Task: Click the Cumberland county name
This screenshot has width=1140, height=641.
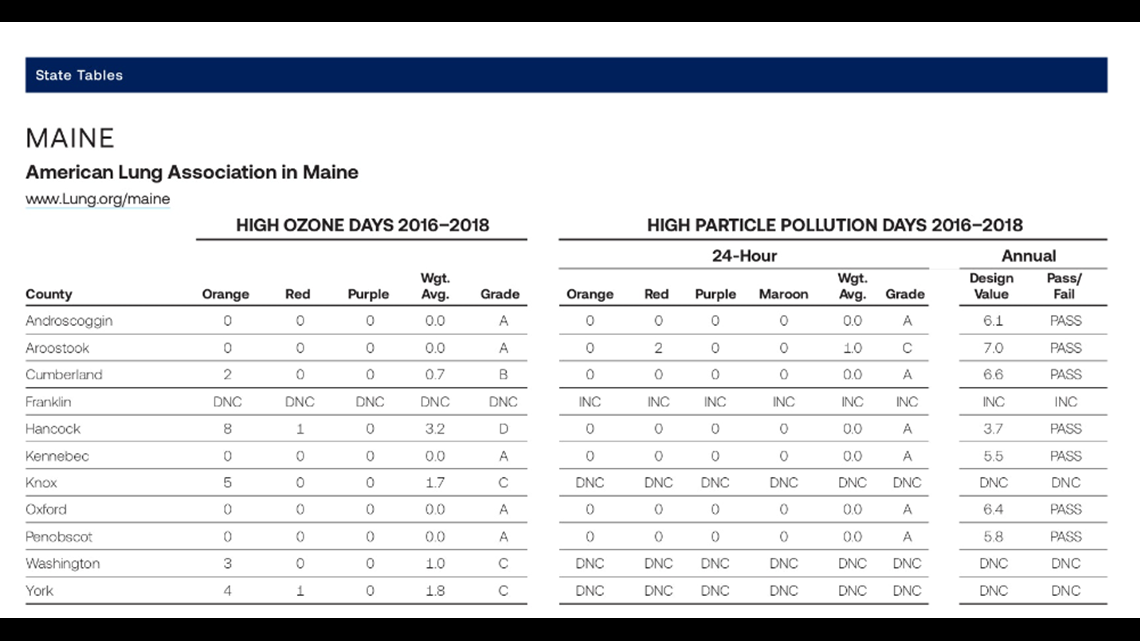Action: coord(64,374)
